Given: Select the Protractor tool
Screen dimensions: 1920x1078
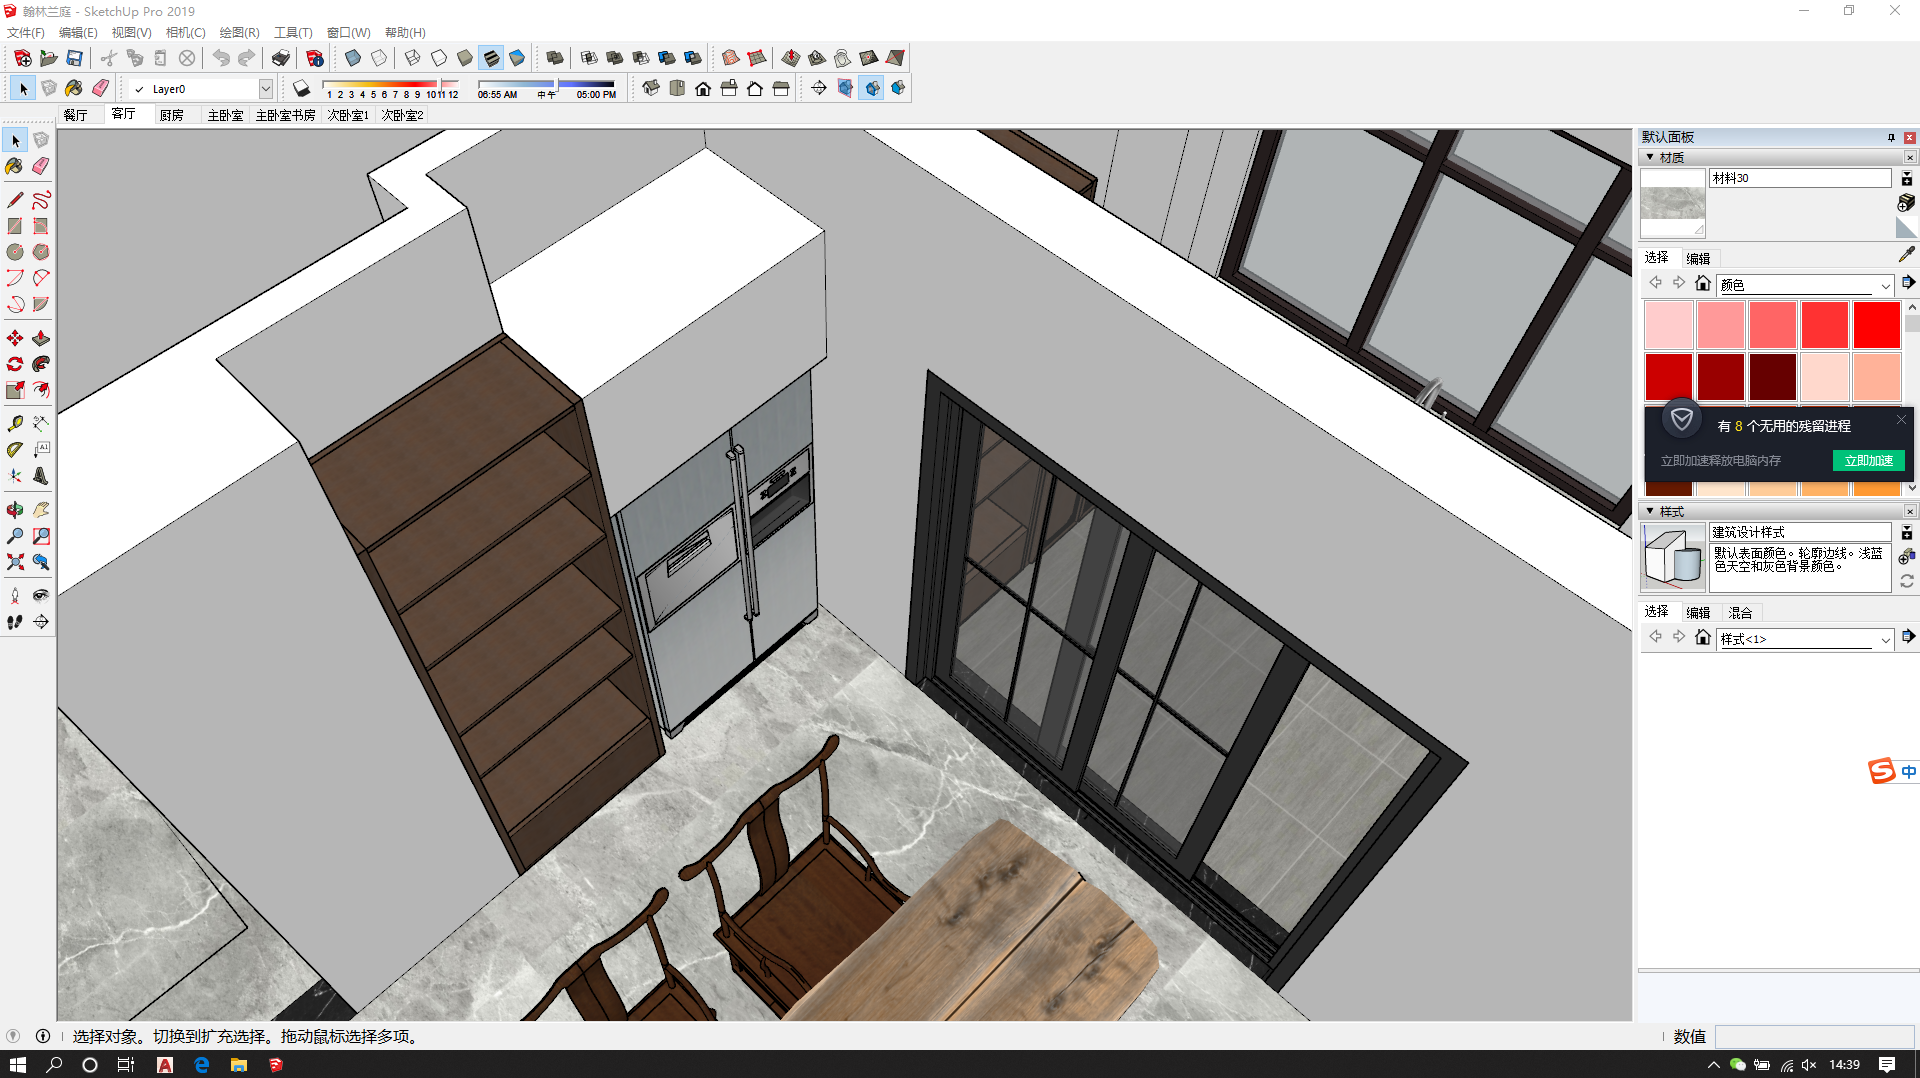Looking at the screenshot, I should 15,450.
